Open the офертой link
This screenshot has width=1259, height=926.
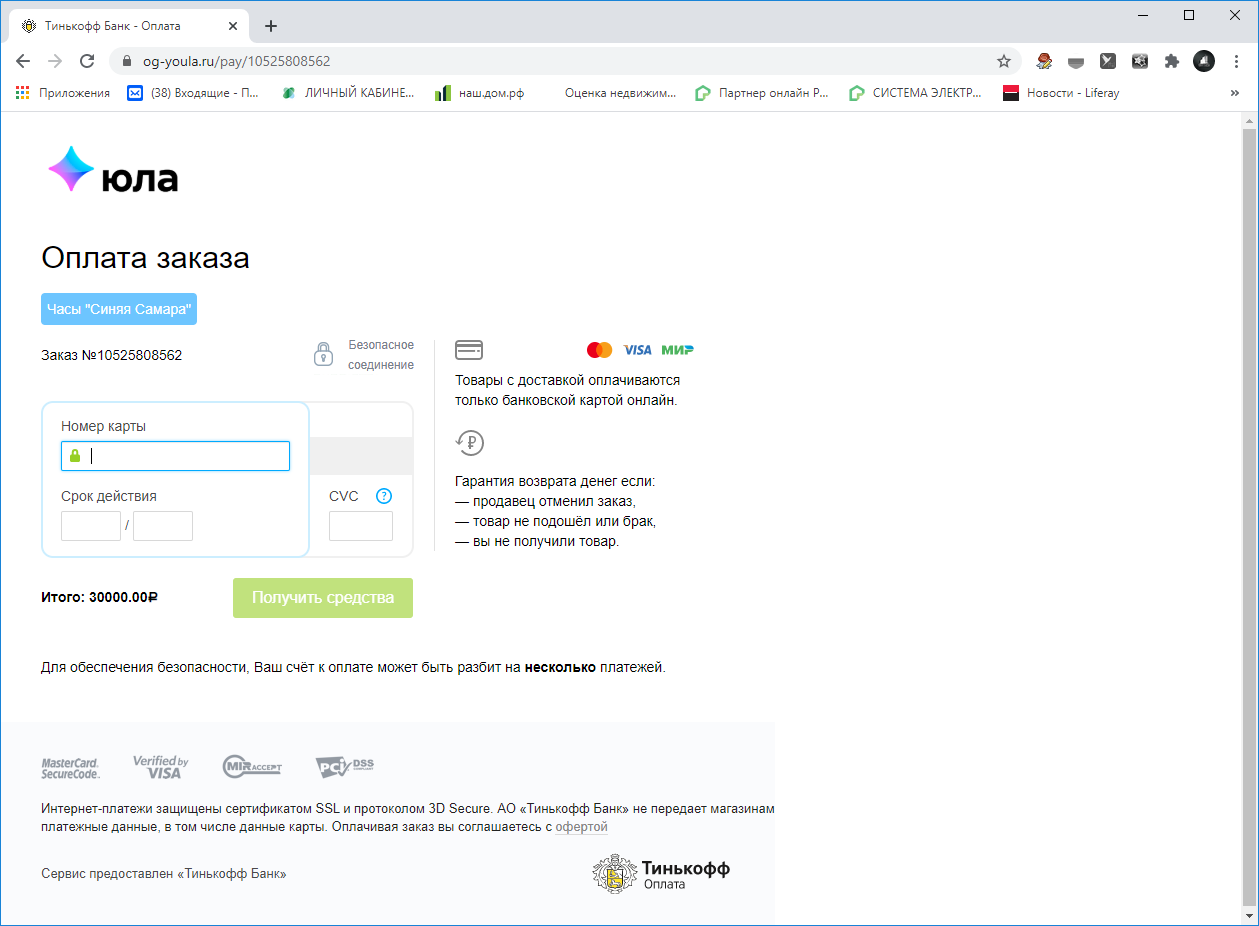coord(582,828)
